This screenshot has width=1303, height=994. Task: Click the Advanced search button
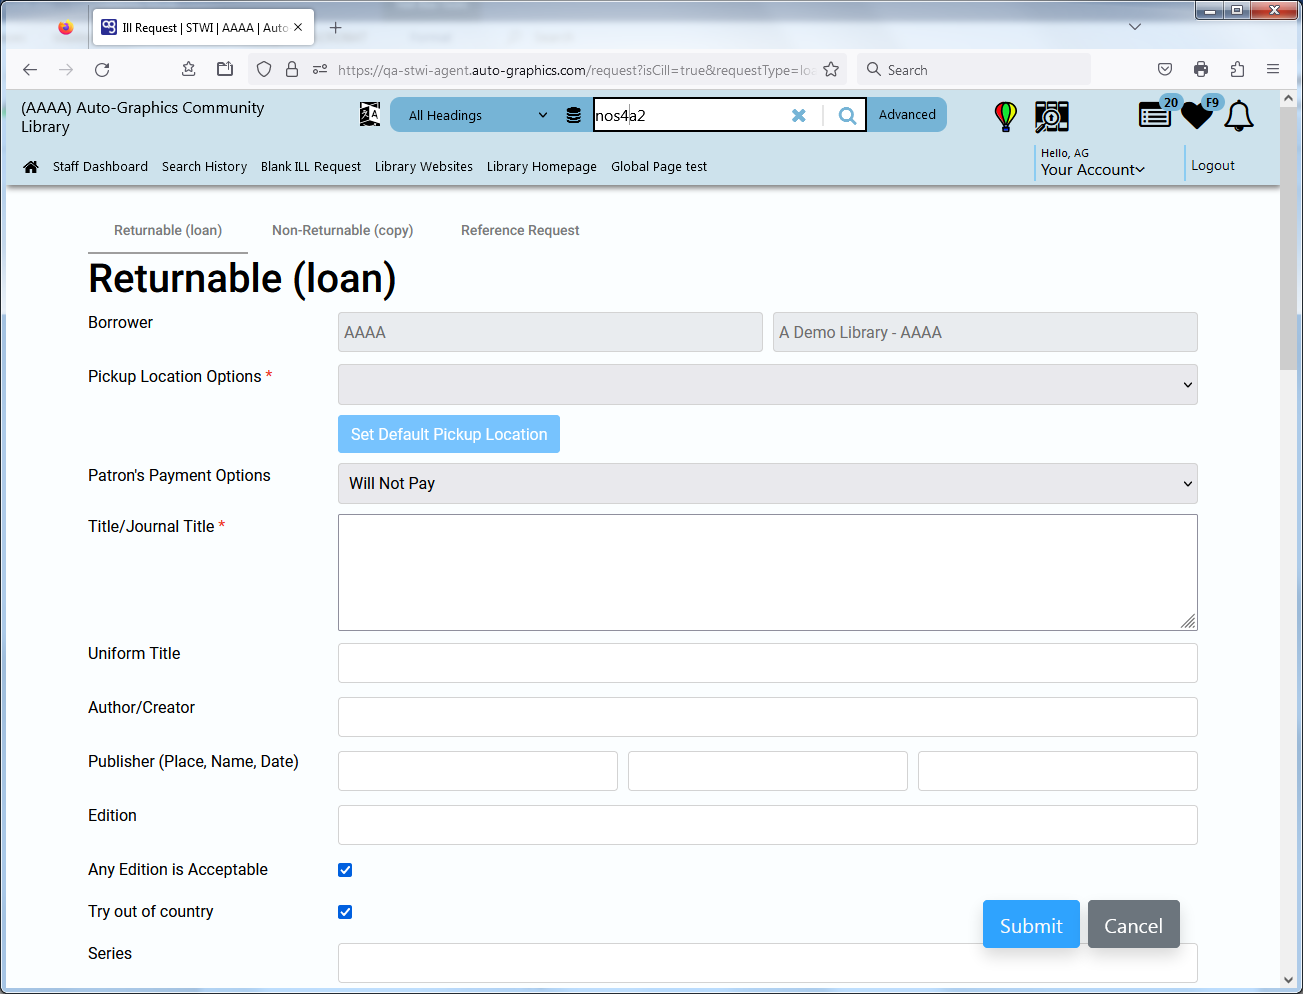coord(907,115)
